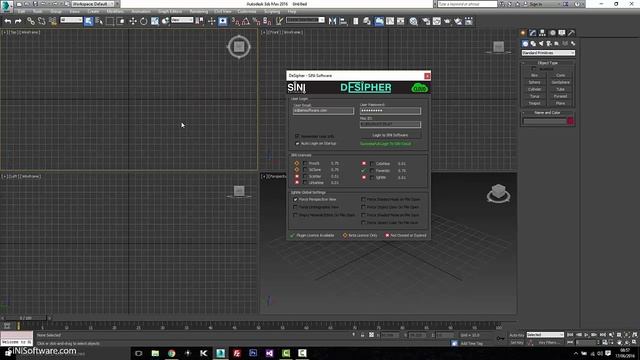Open the key mode Selected dropdown

[545, 335]
